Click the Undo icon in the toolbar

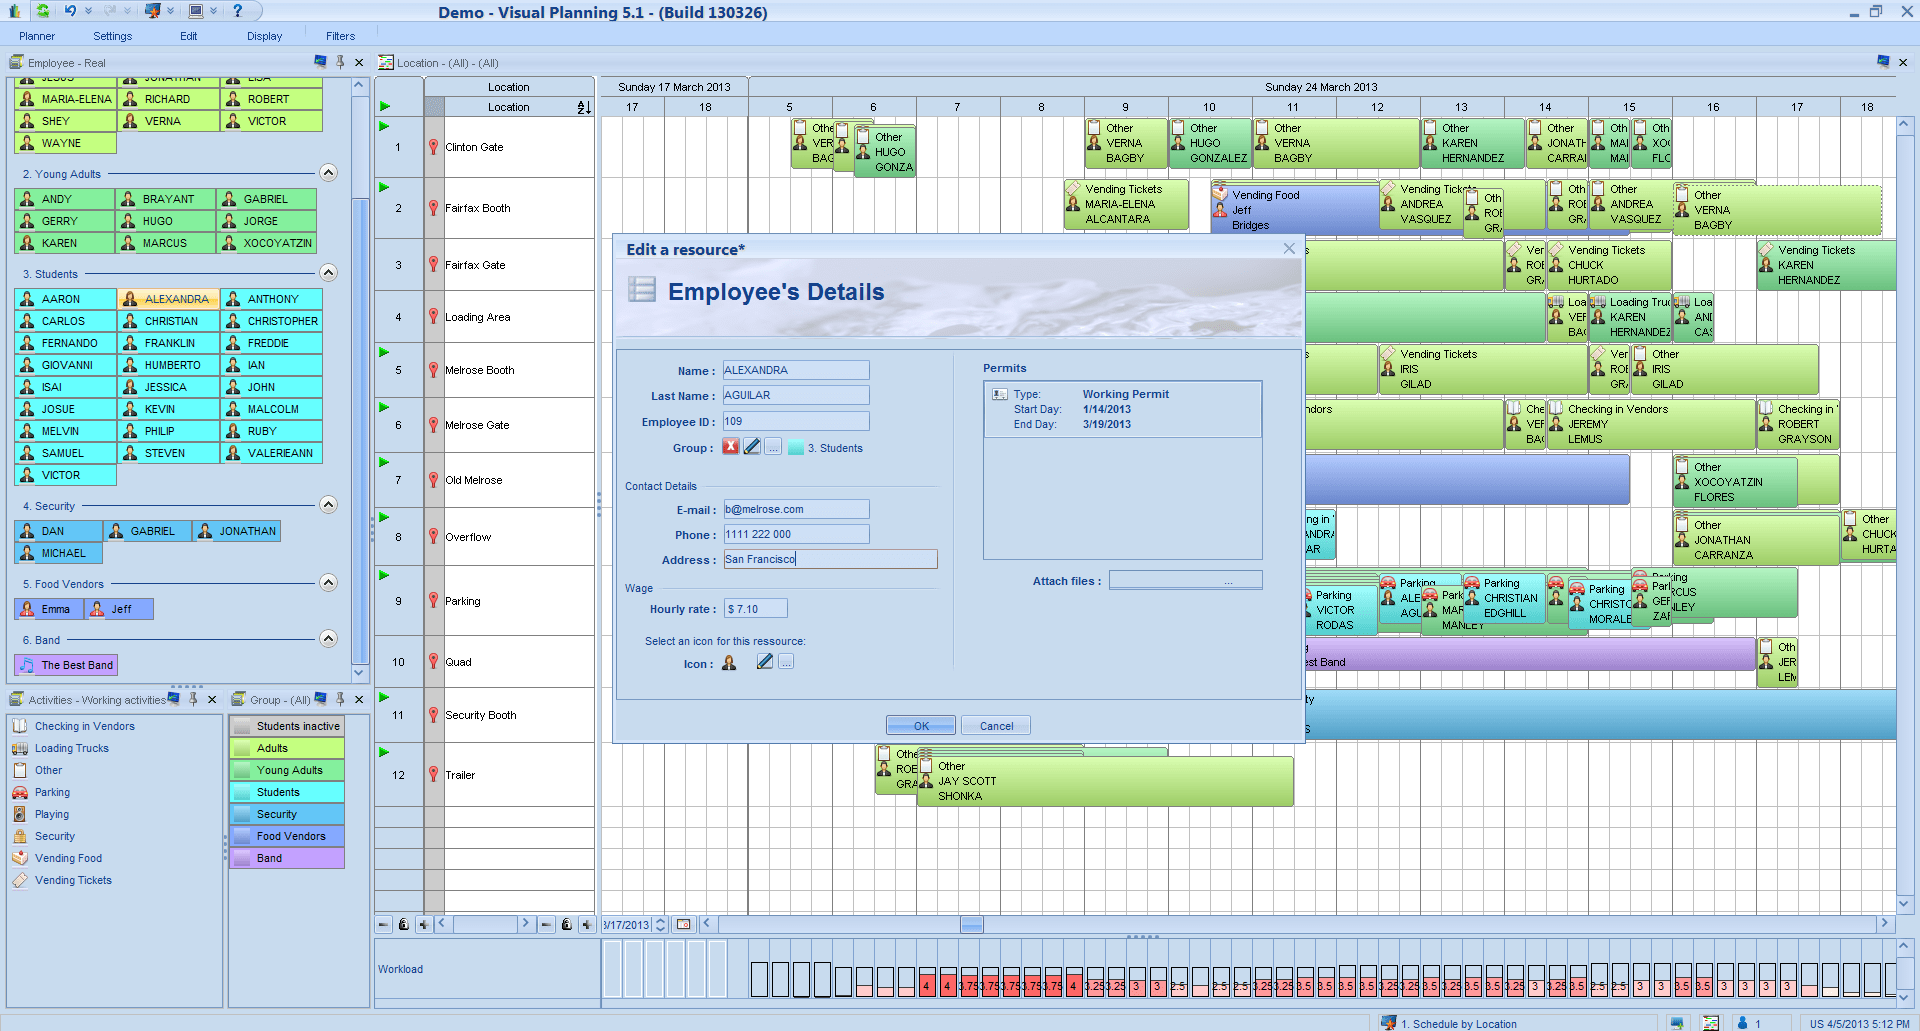pos(71,11)
